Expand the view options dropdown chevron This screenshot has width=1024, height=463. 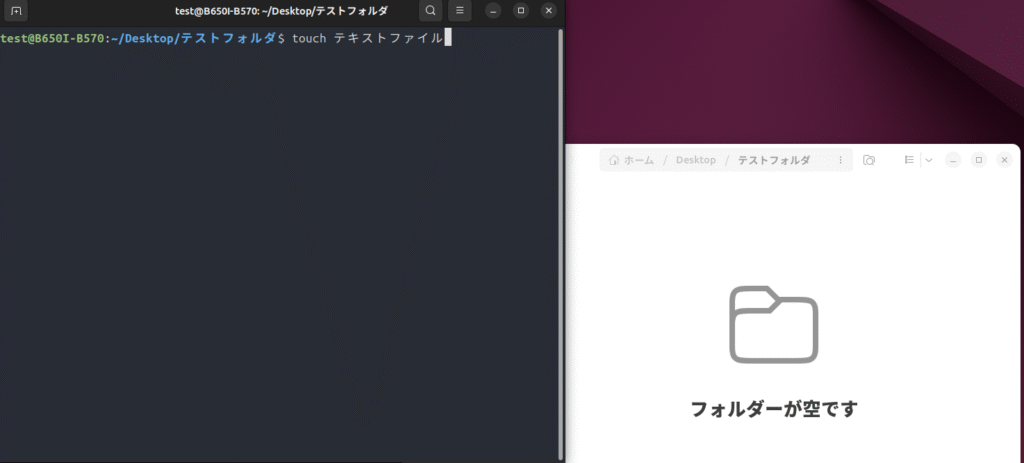tap(929, 160)
